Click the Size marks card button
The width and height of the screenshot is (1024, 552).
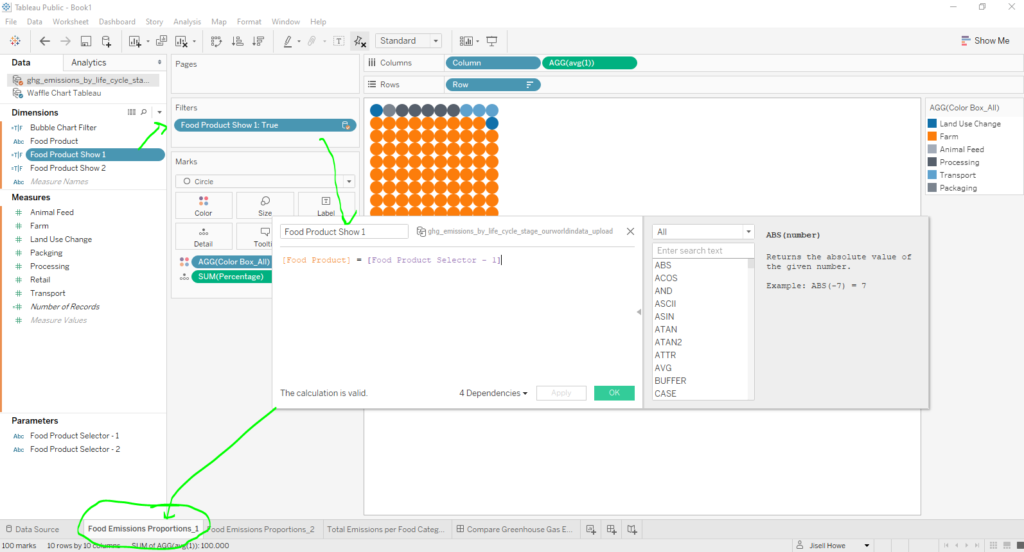point(264,206)
